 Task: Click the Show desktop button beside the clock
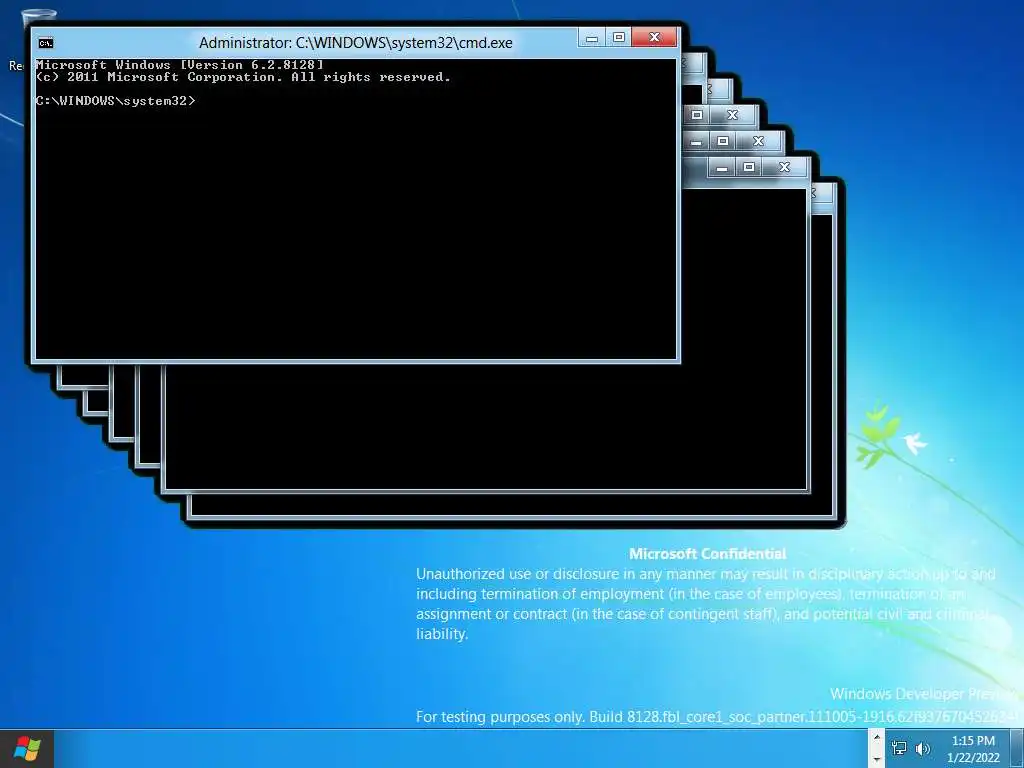[x=1016, y=748]
